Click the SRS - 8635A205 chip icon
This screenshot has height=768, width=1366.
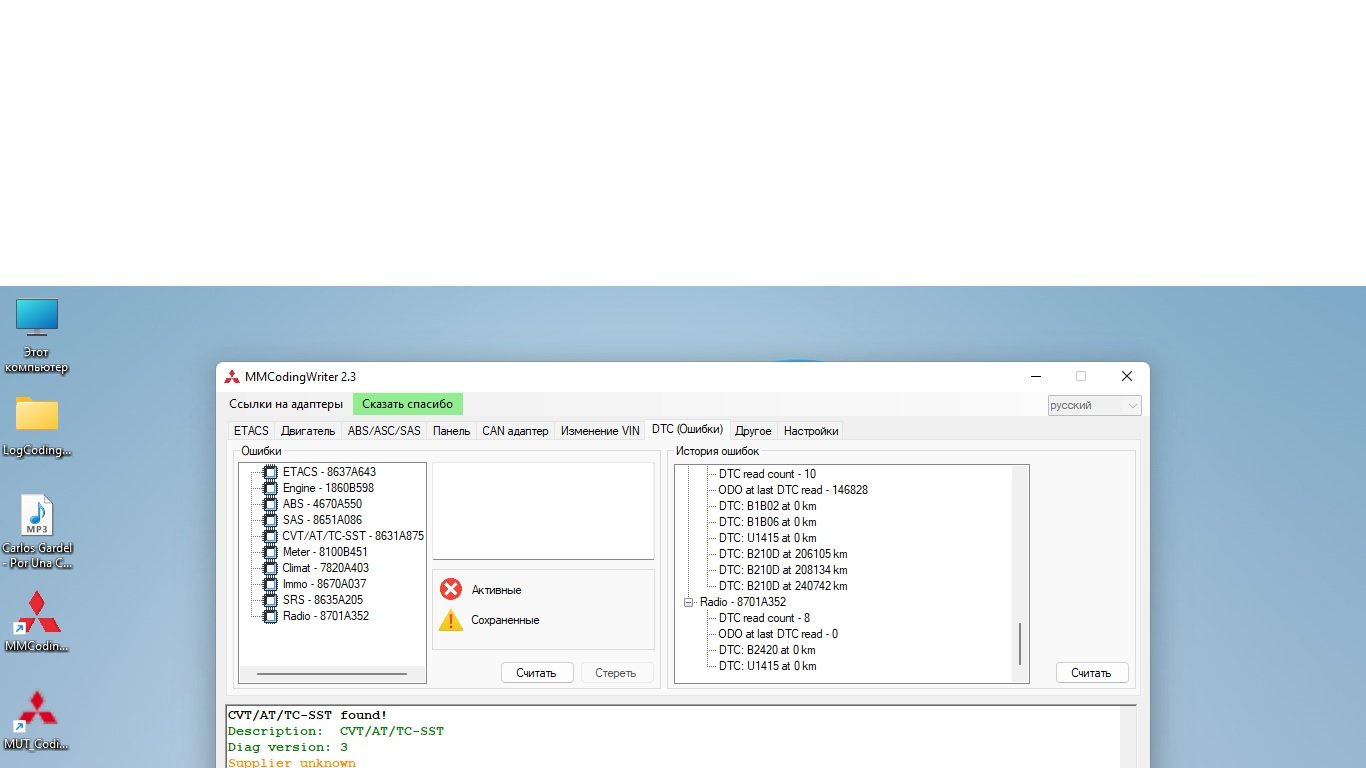tap(270, 600)
